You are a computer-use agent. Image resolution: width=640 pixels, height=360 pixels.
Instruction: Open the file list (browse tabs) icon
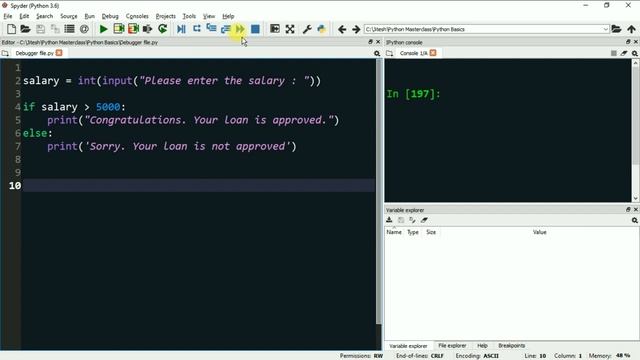[69, 29]
